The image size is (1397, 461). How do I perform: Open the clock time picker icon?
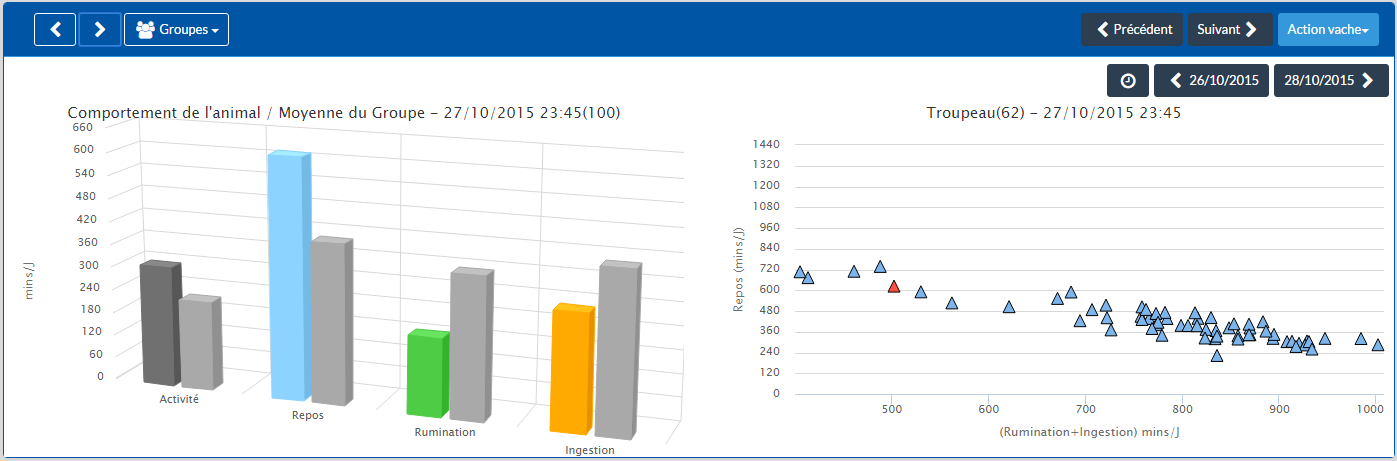(x=1128, y=80)
